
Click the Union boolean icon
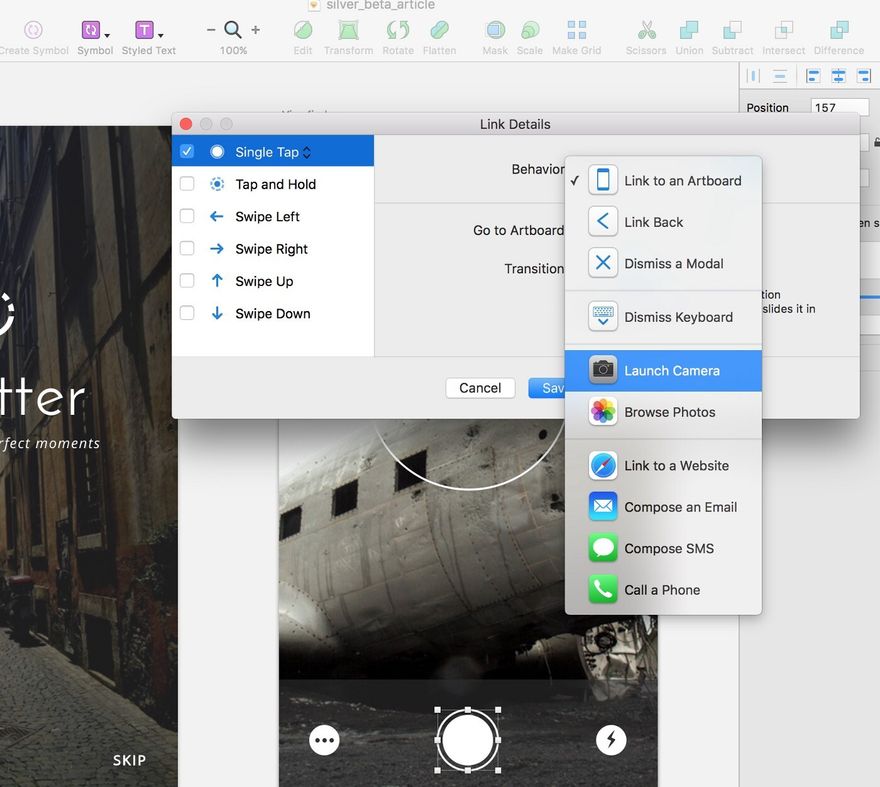point(689,30)
